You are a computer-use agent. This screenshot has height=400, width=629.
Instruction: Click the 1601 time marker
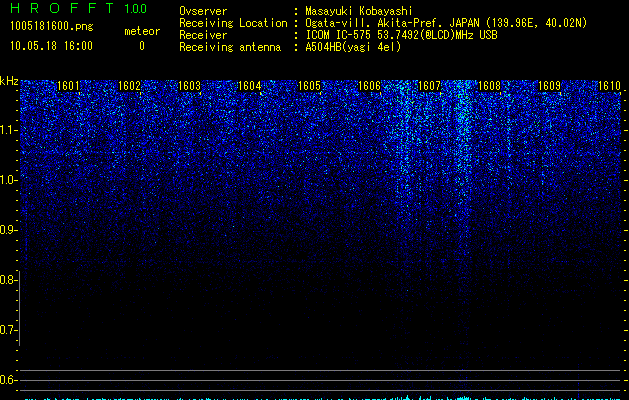[69, 86]
